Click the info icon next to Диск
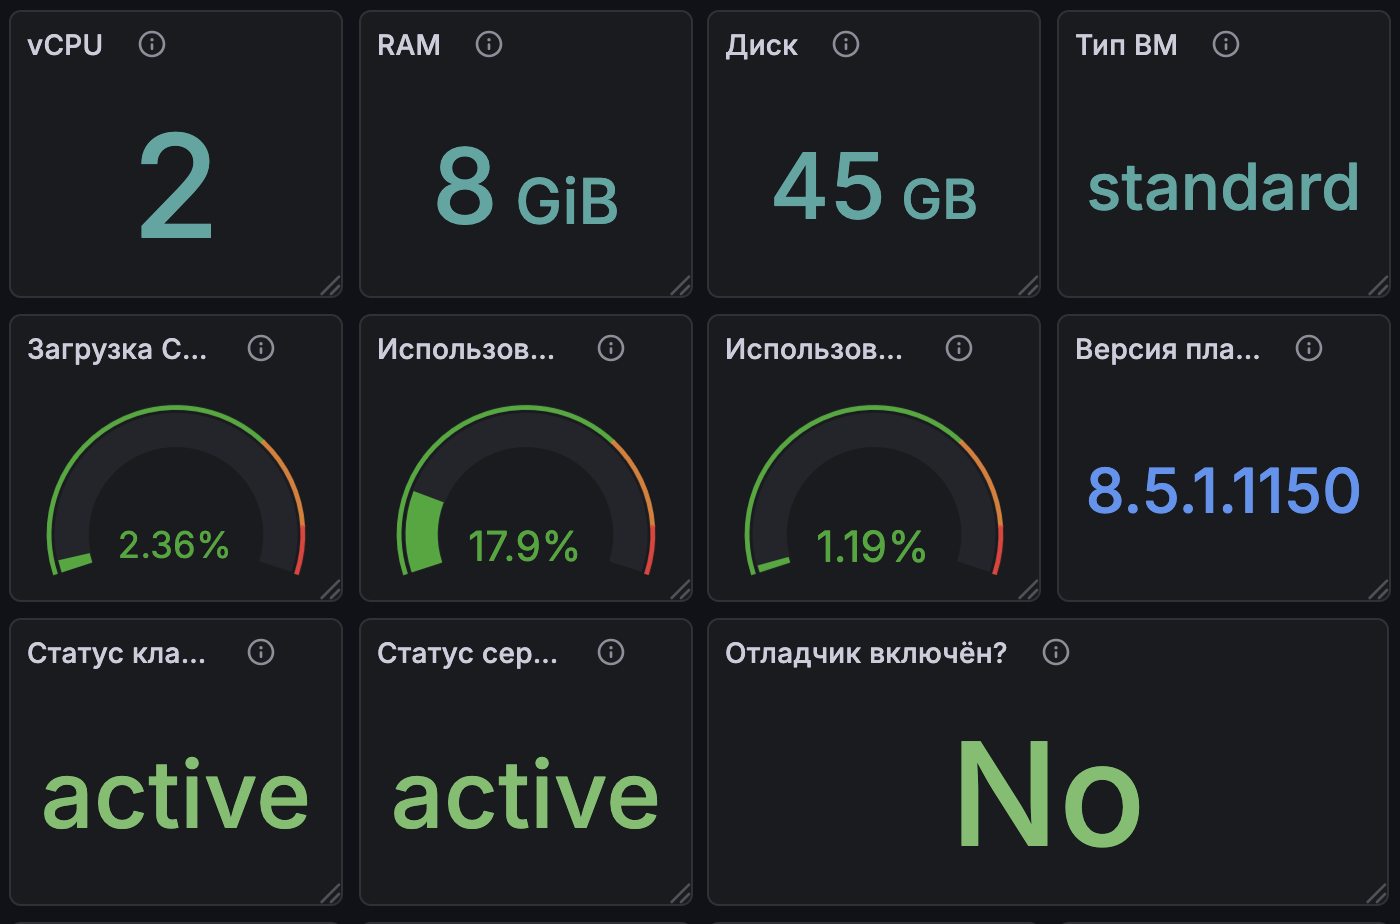 tap(846, 44)
